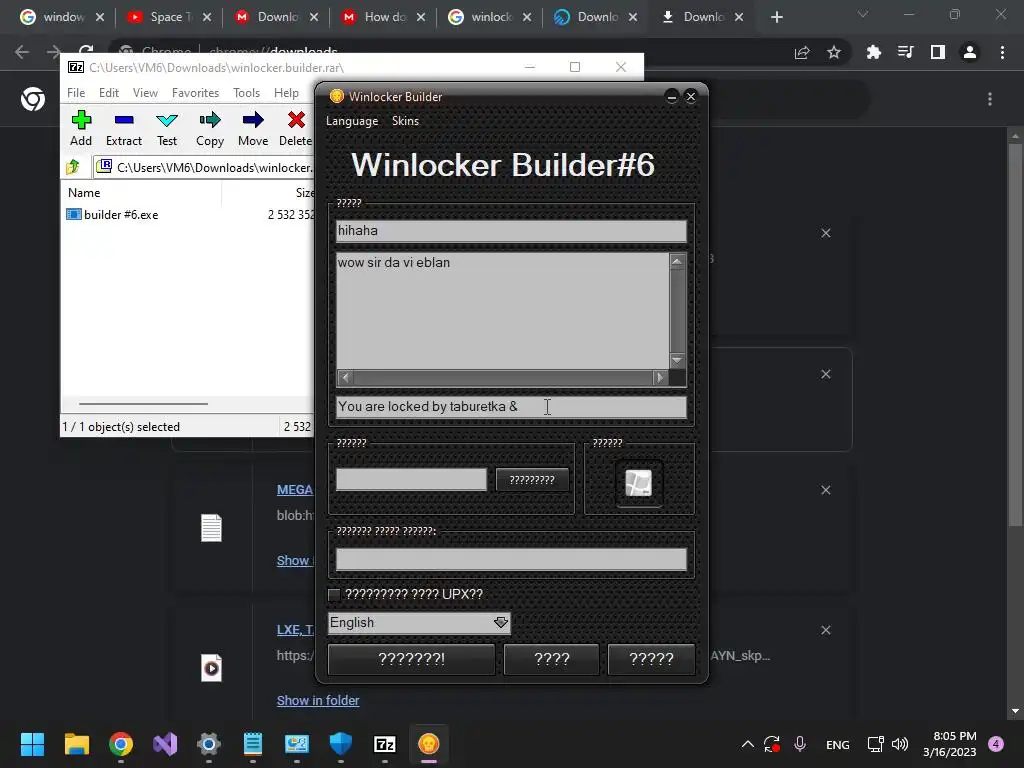Open Visual Studio from taskbar
Screen dimensions: 1024x768
[165, 744]
